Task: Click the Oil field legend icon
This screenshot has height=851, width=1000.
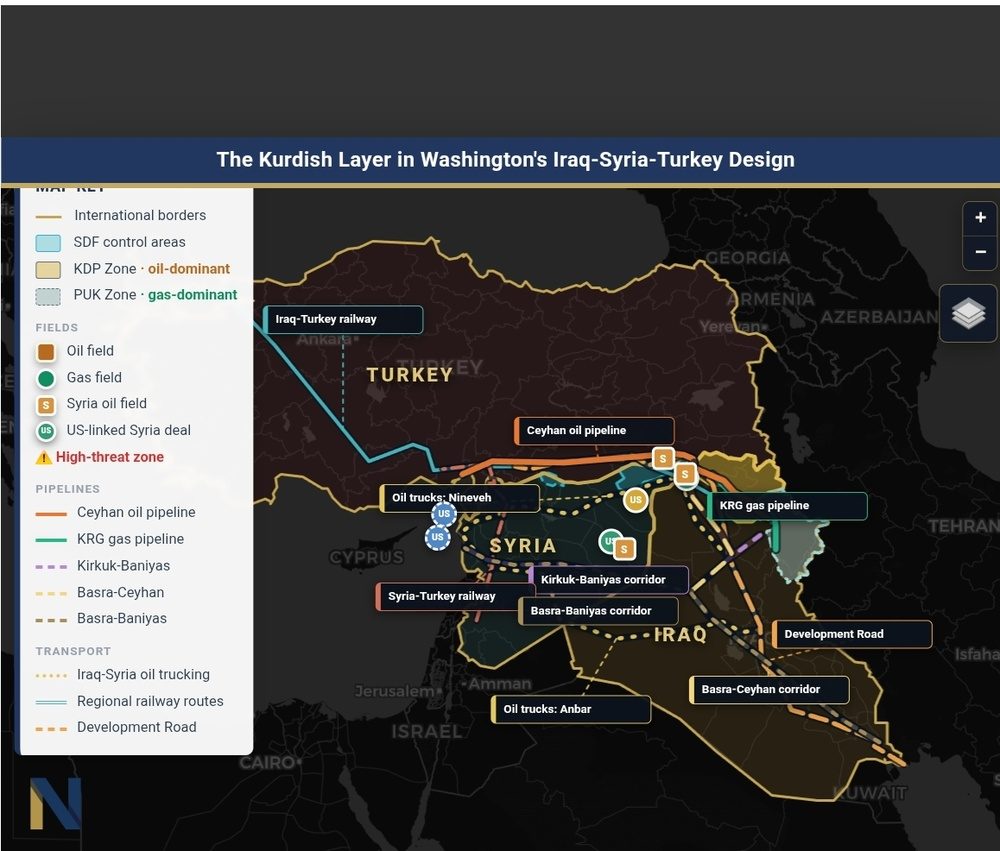Action: (46, 352)
